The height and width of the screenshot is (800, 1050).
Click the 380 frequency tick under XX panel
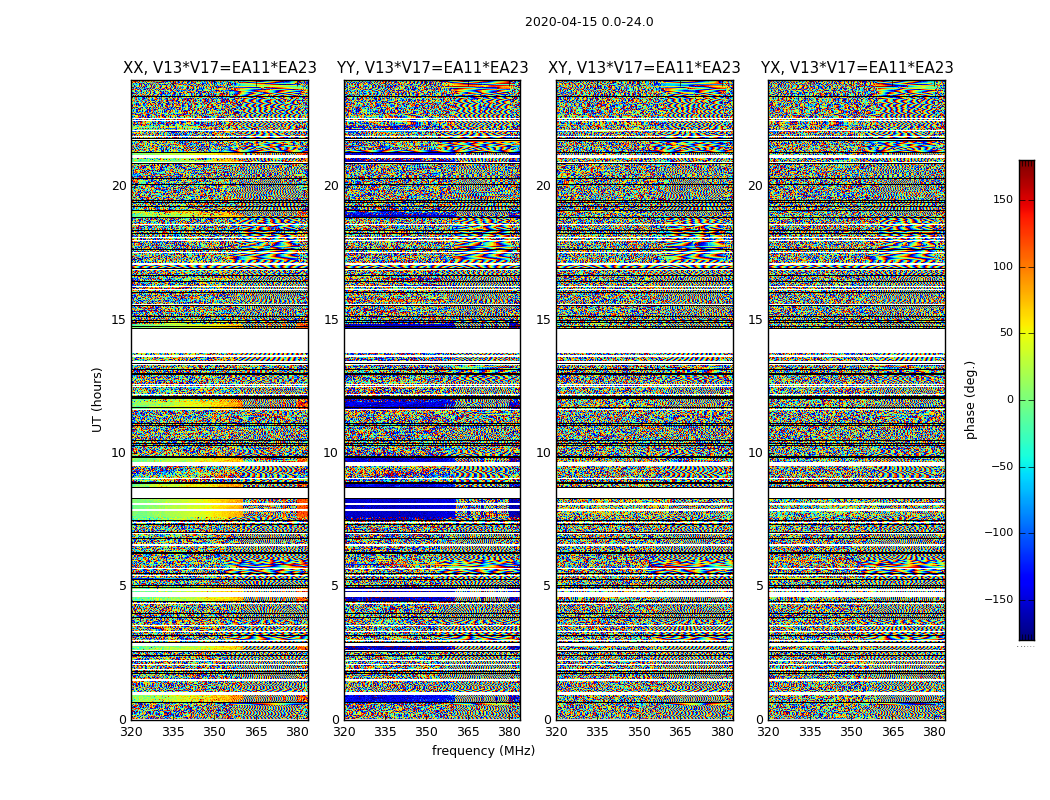[297, 732]
